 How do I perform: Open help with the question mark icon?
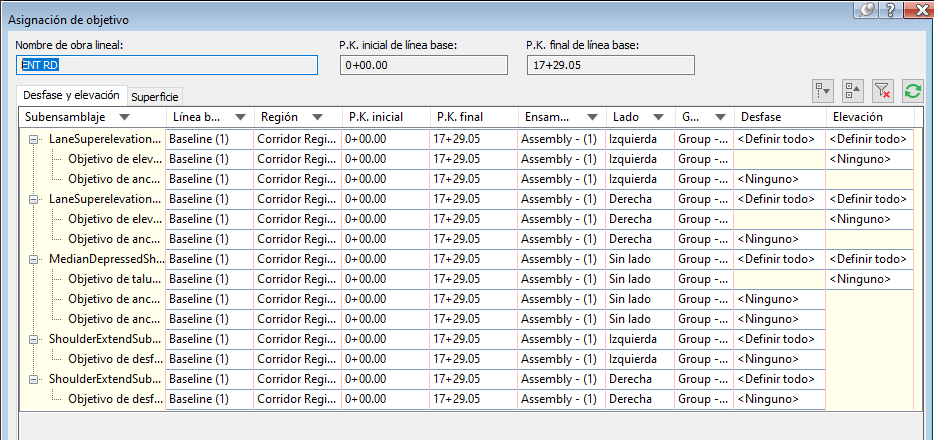click(x=890, y=10)
